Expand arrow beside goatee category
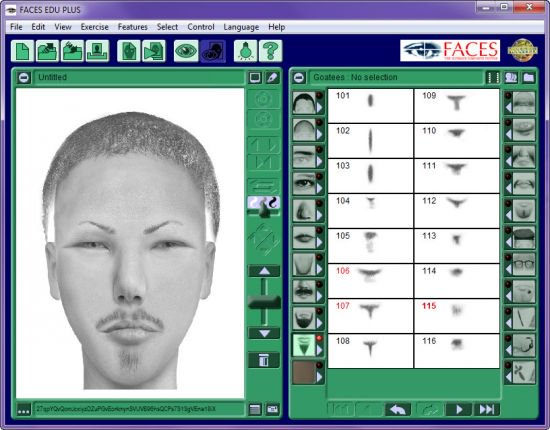 tap(320, 350)
